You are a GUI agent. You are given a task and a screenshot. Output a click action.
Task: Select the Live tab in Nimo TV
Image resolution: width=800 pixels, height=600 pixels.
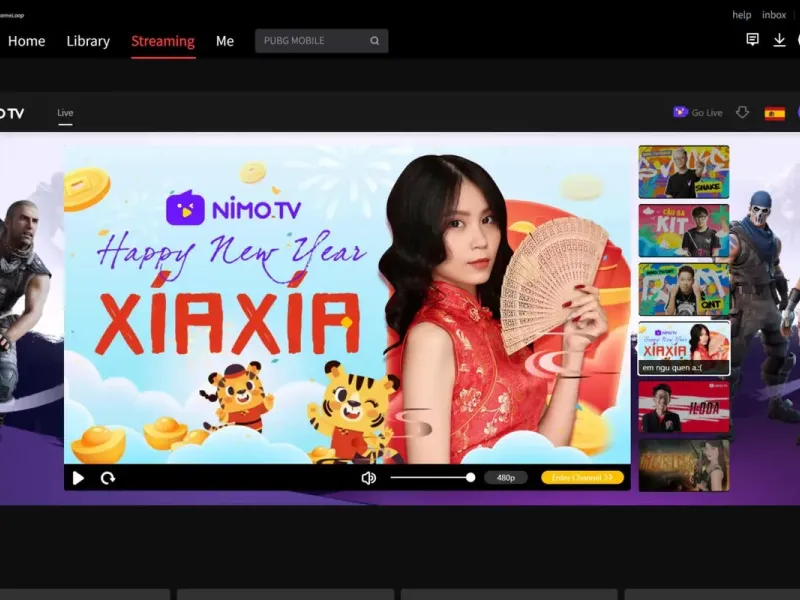[x=65, y=113]
